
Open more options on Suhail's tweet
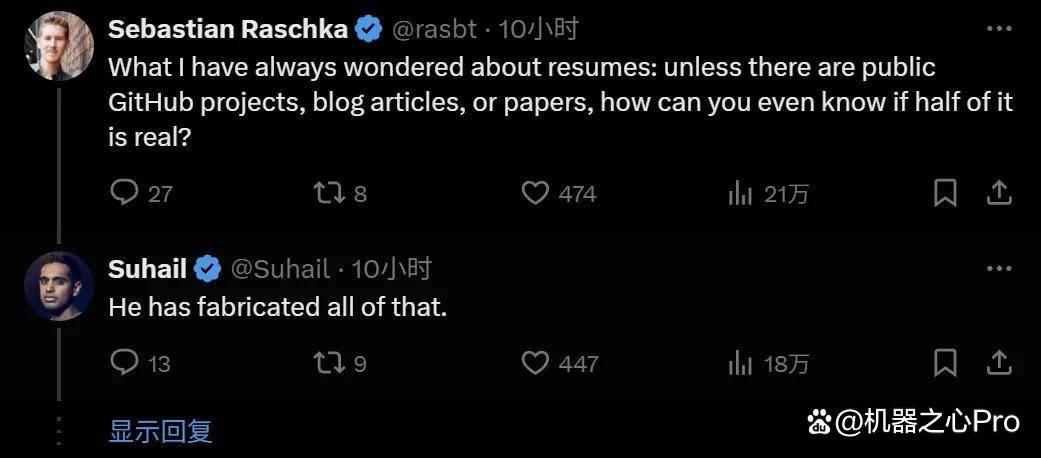point(998,269)
